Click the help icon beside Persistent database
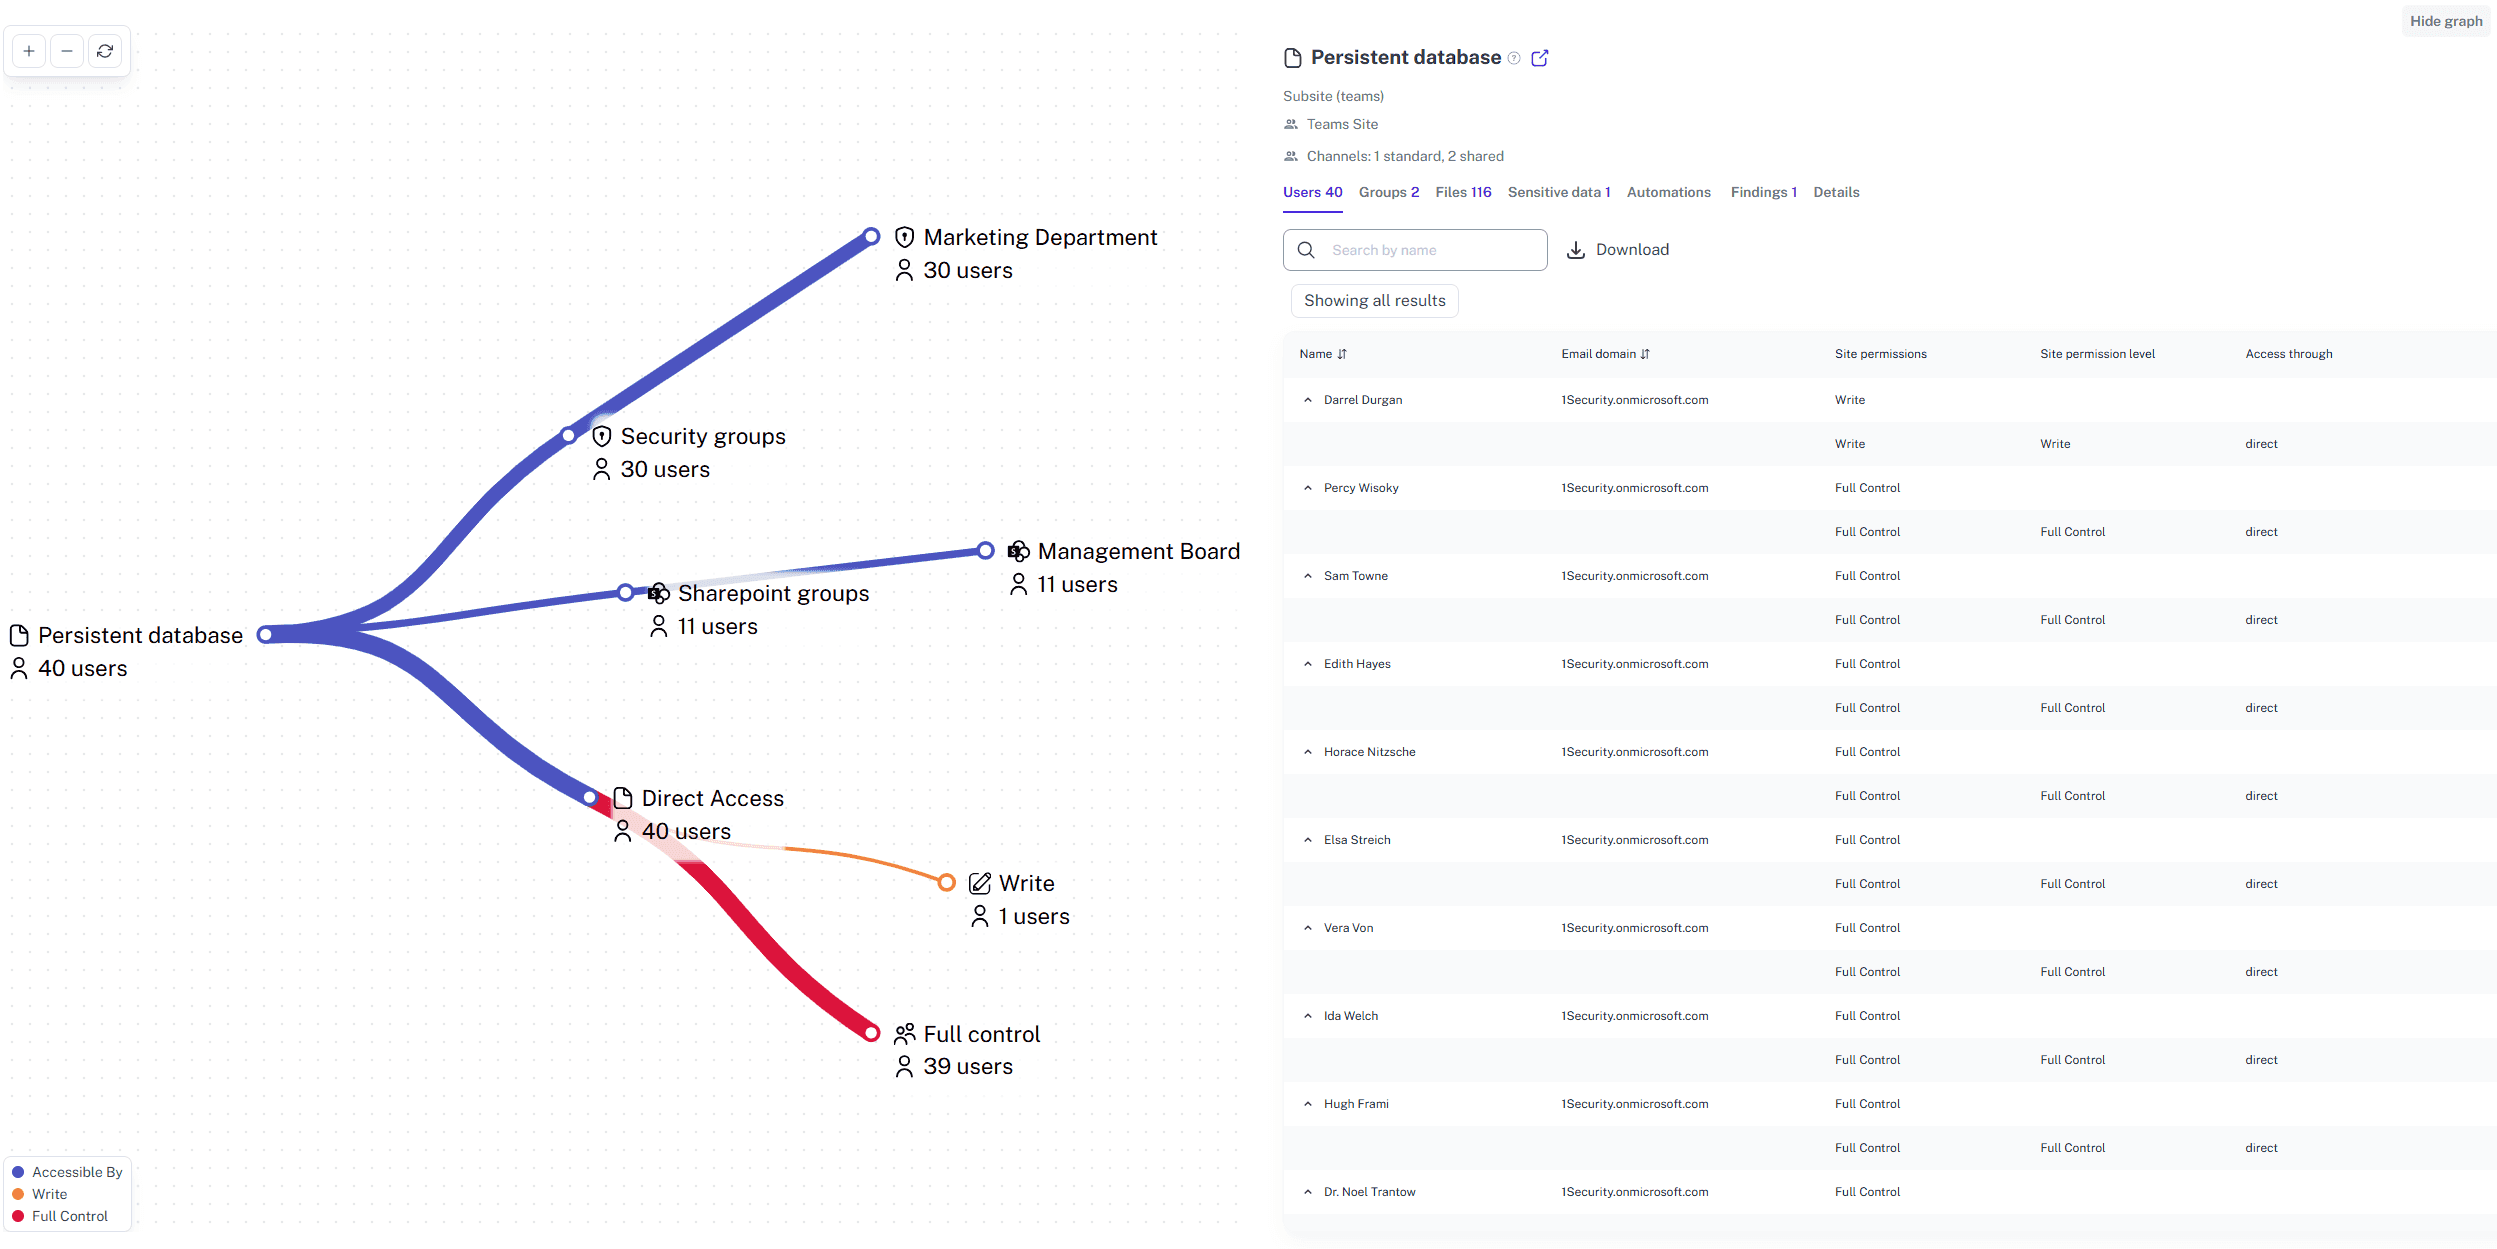The image size is (2497, 1249). tap(1514, 58)
